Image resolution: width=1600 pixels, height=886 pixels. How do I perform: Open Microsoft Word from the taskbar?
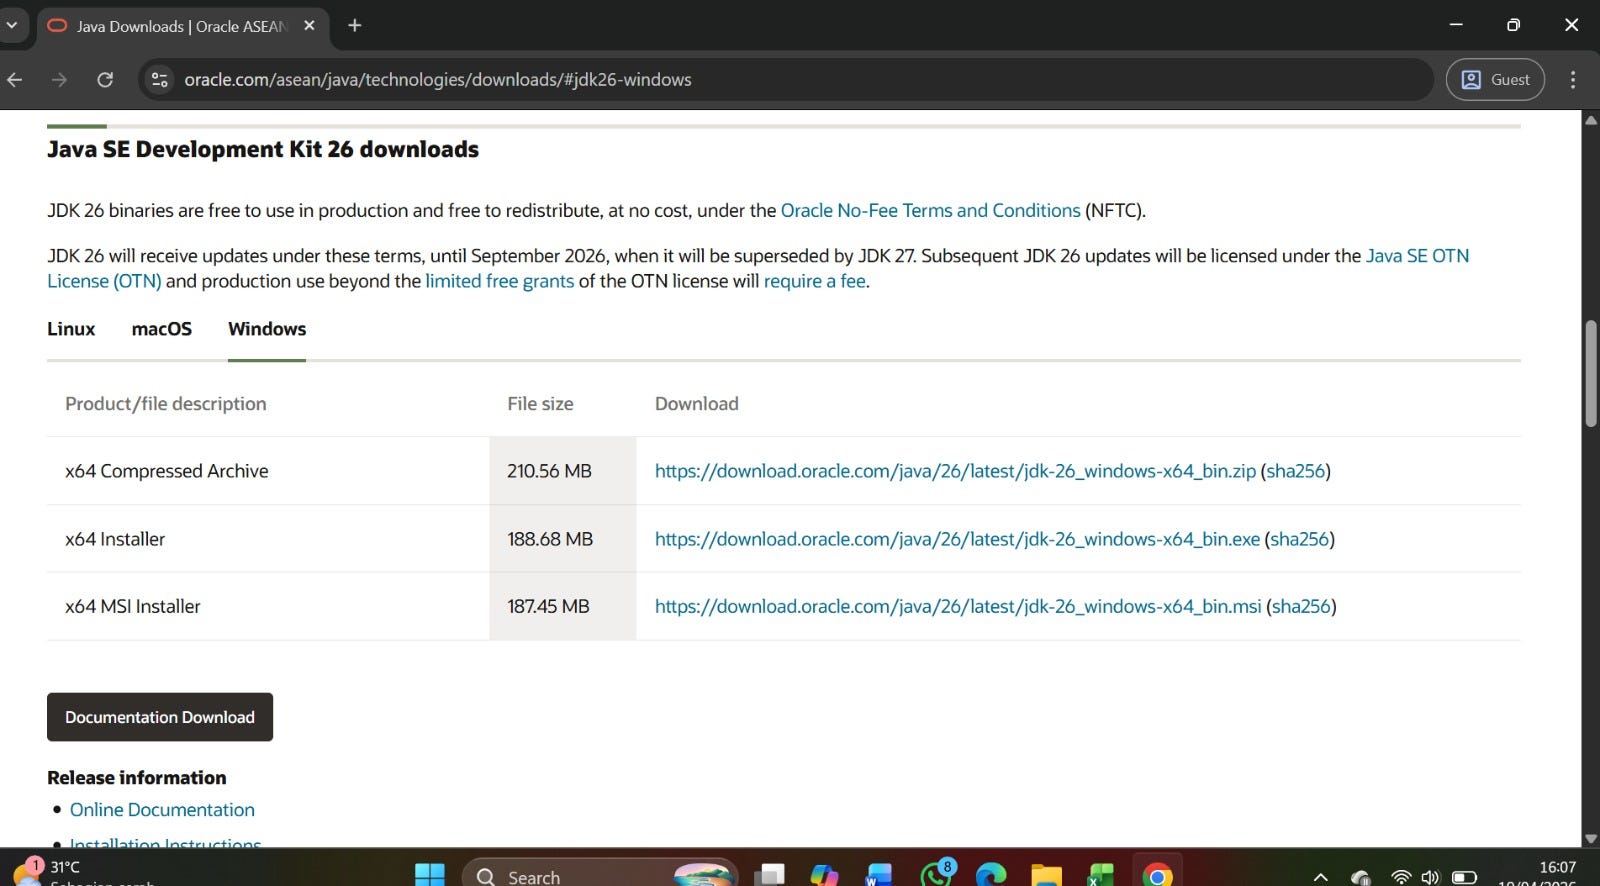[x=879, y=875]
